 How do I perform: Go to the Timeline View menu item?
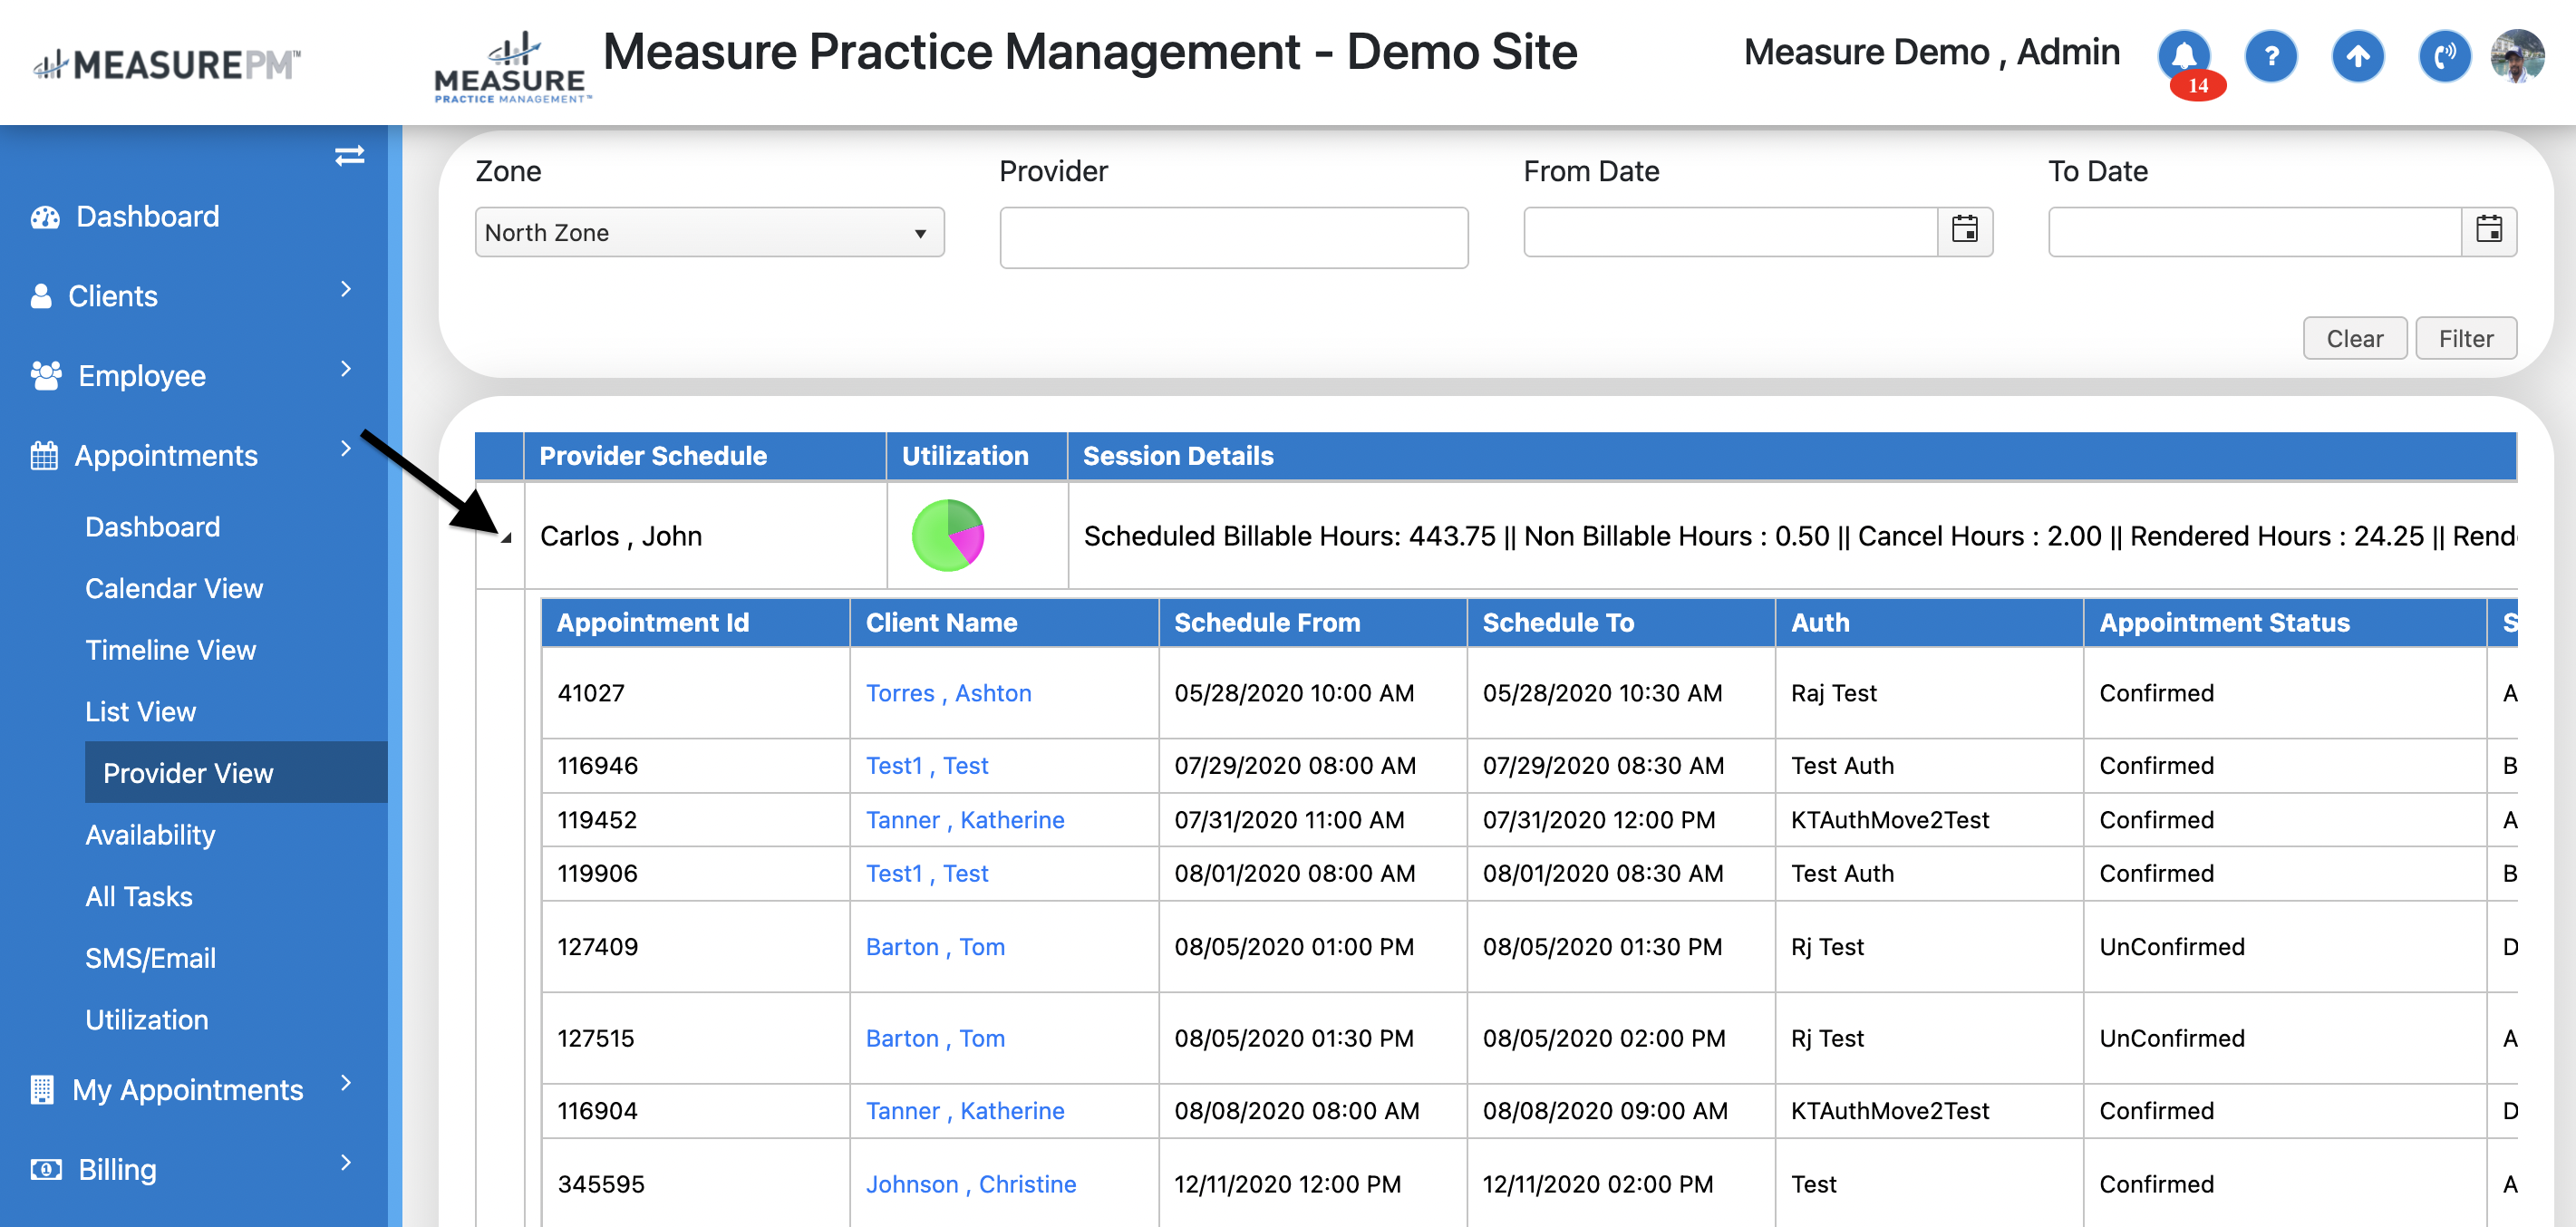coord(171,650)
